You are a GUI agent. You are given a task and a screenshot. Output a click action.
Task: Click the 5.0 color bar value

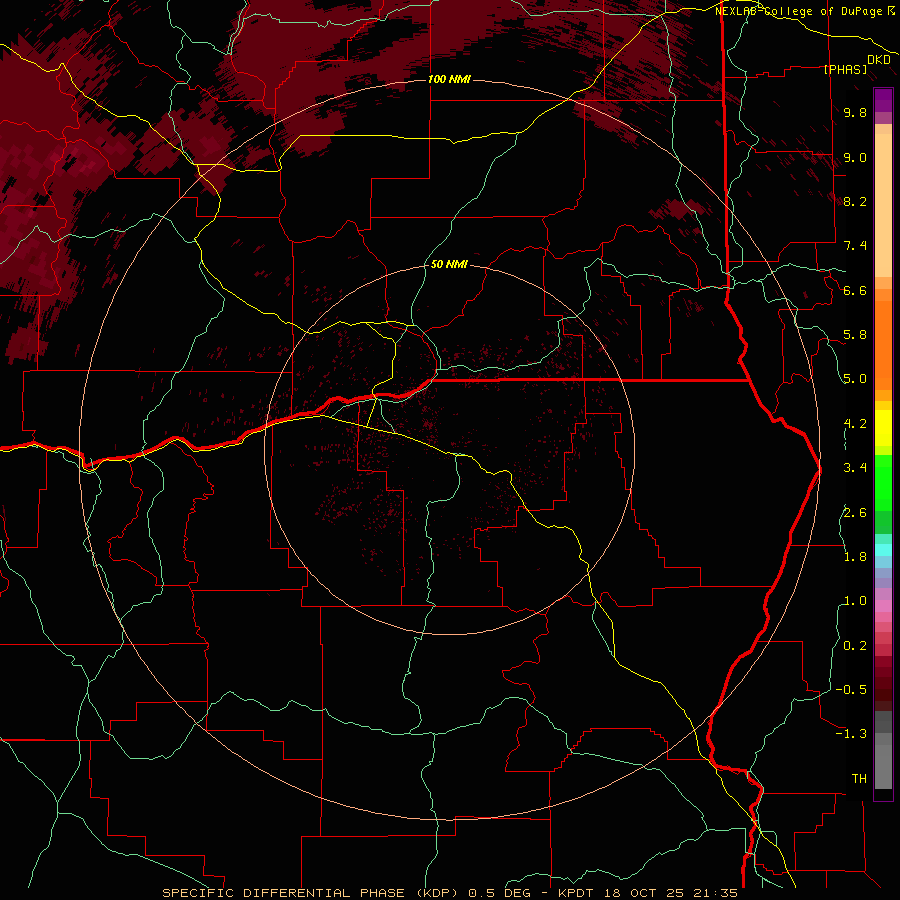pyautogui.click(x=855, y=379)
